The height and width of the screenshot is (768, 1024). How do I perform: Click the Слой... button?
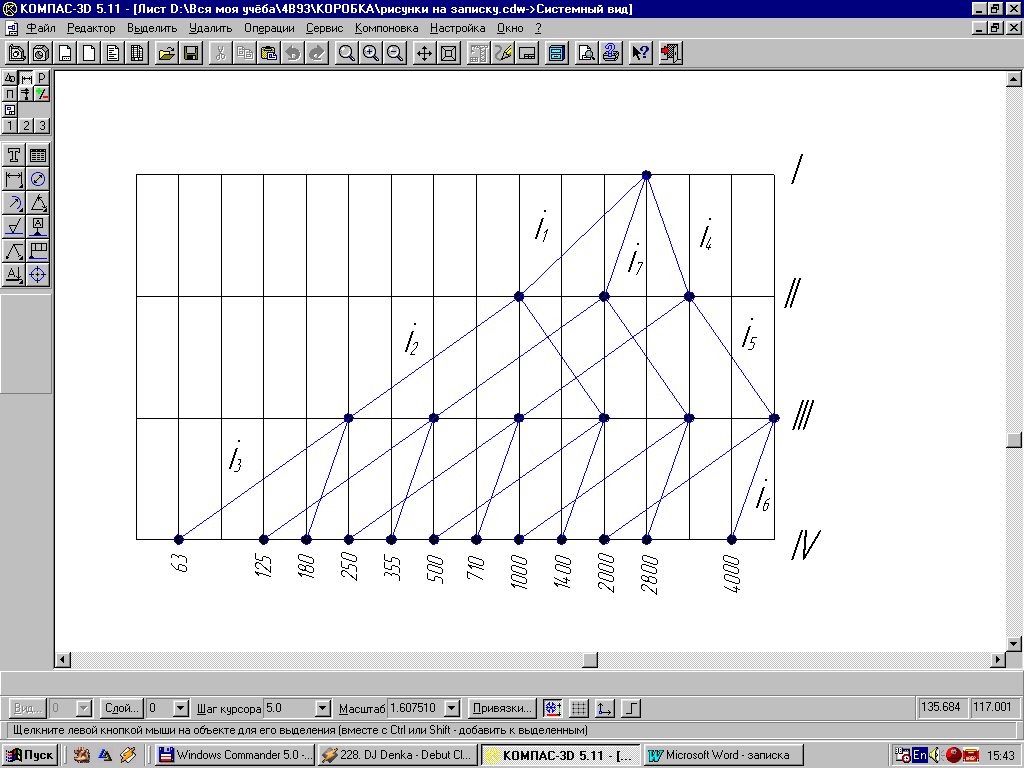(x=122, y=708)
